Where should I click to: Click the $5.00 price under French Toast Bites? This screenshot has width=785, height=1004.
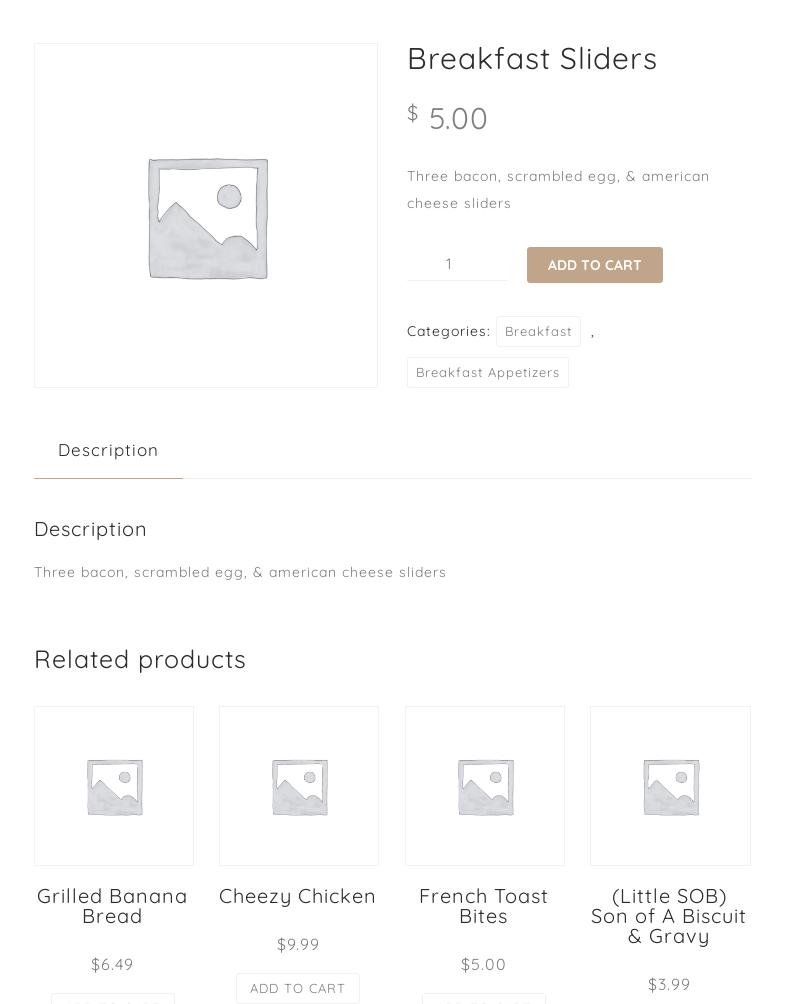[x=483, y=964]
